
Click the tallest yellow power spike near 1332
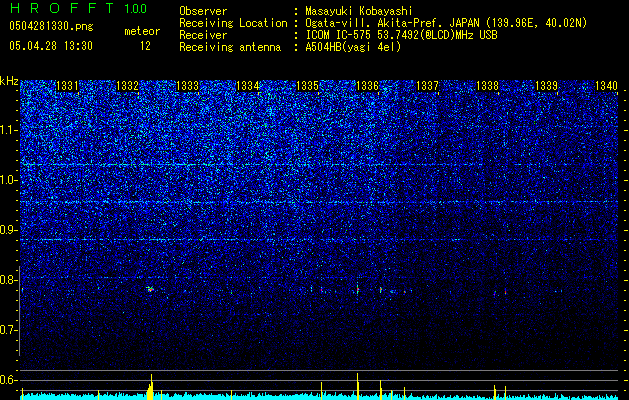point(151,387)
